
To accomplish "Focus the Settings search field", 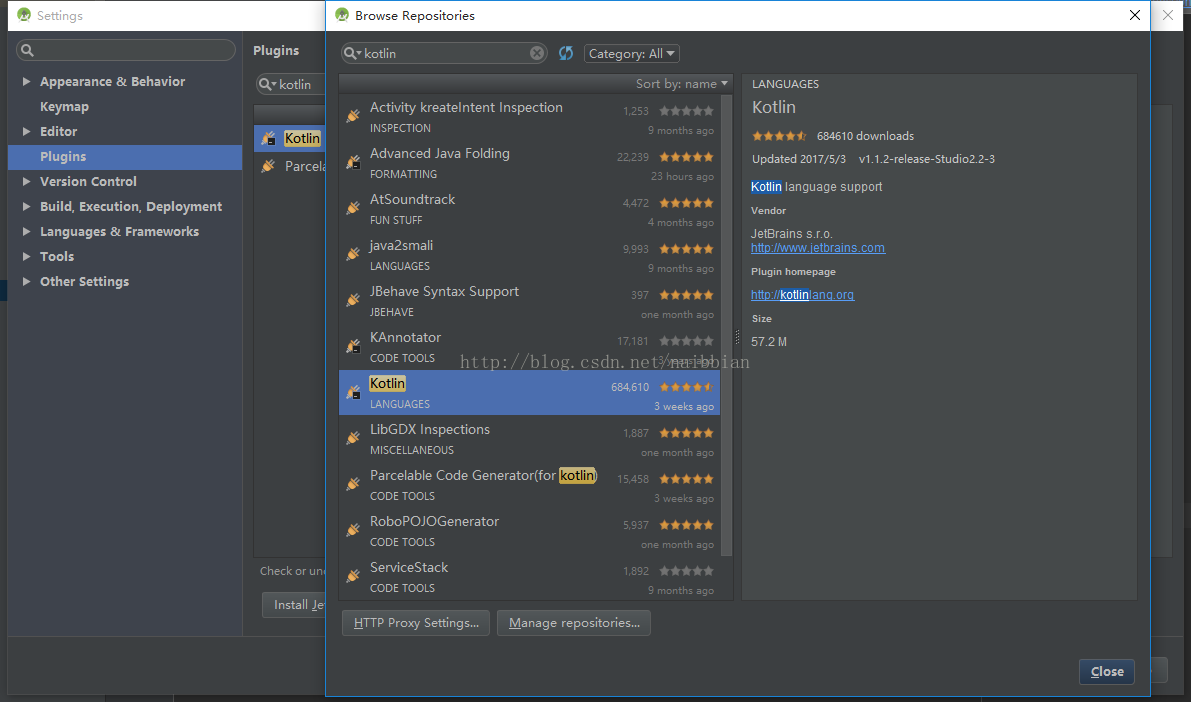I will (x=126, y=50).
